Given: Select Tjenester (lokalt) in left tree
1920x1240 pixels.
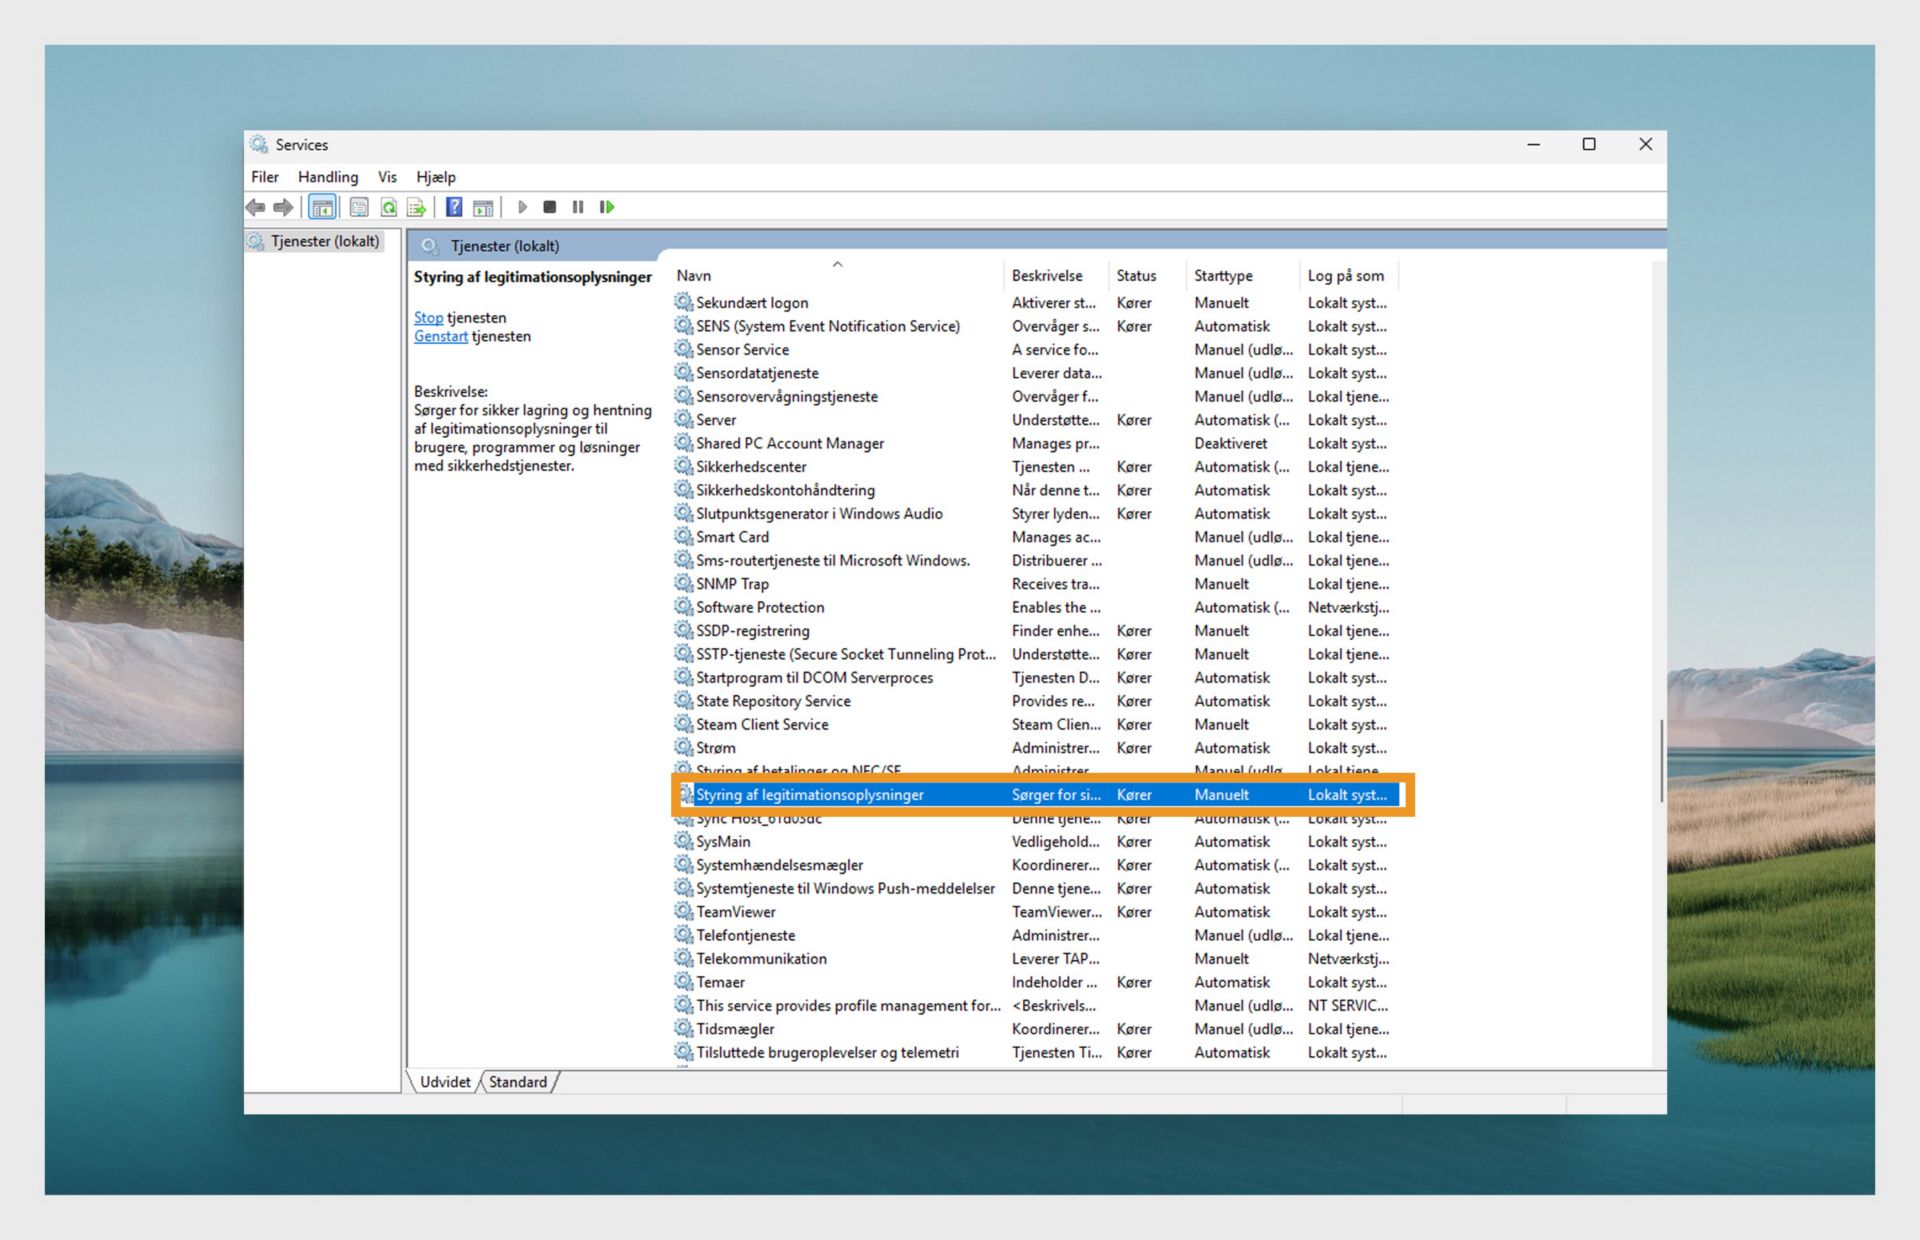Looking at the screenshot, I should click(324, 242).
